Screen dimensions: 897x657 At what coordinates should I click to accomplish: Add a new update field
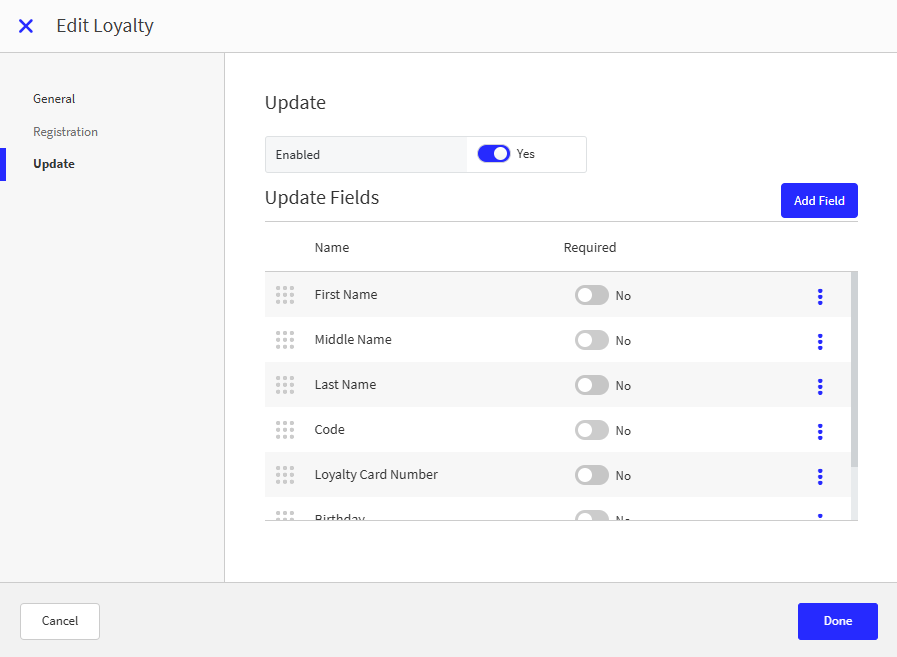tap(819, 200)
